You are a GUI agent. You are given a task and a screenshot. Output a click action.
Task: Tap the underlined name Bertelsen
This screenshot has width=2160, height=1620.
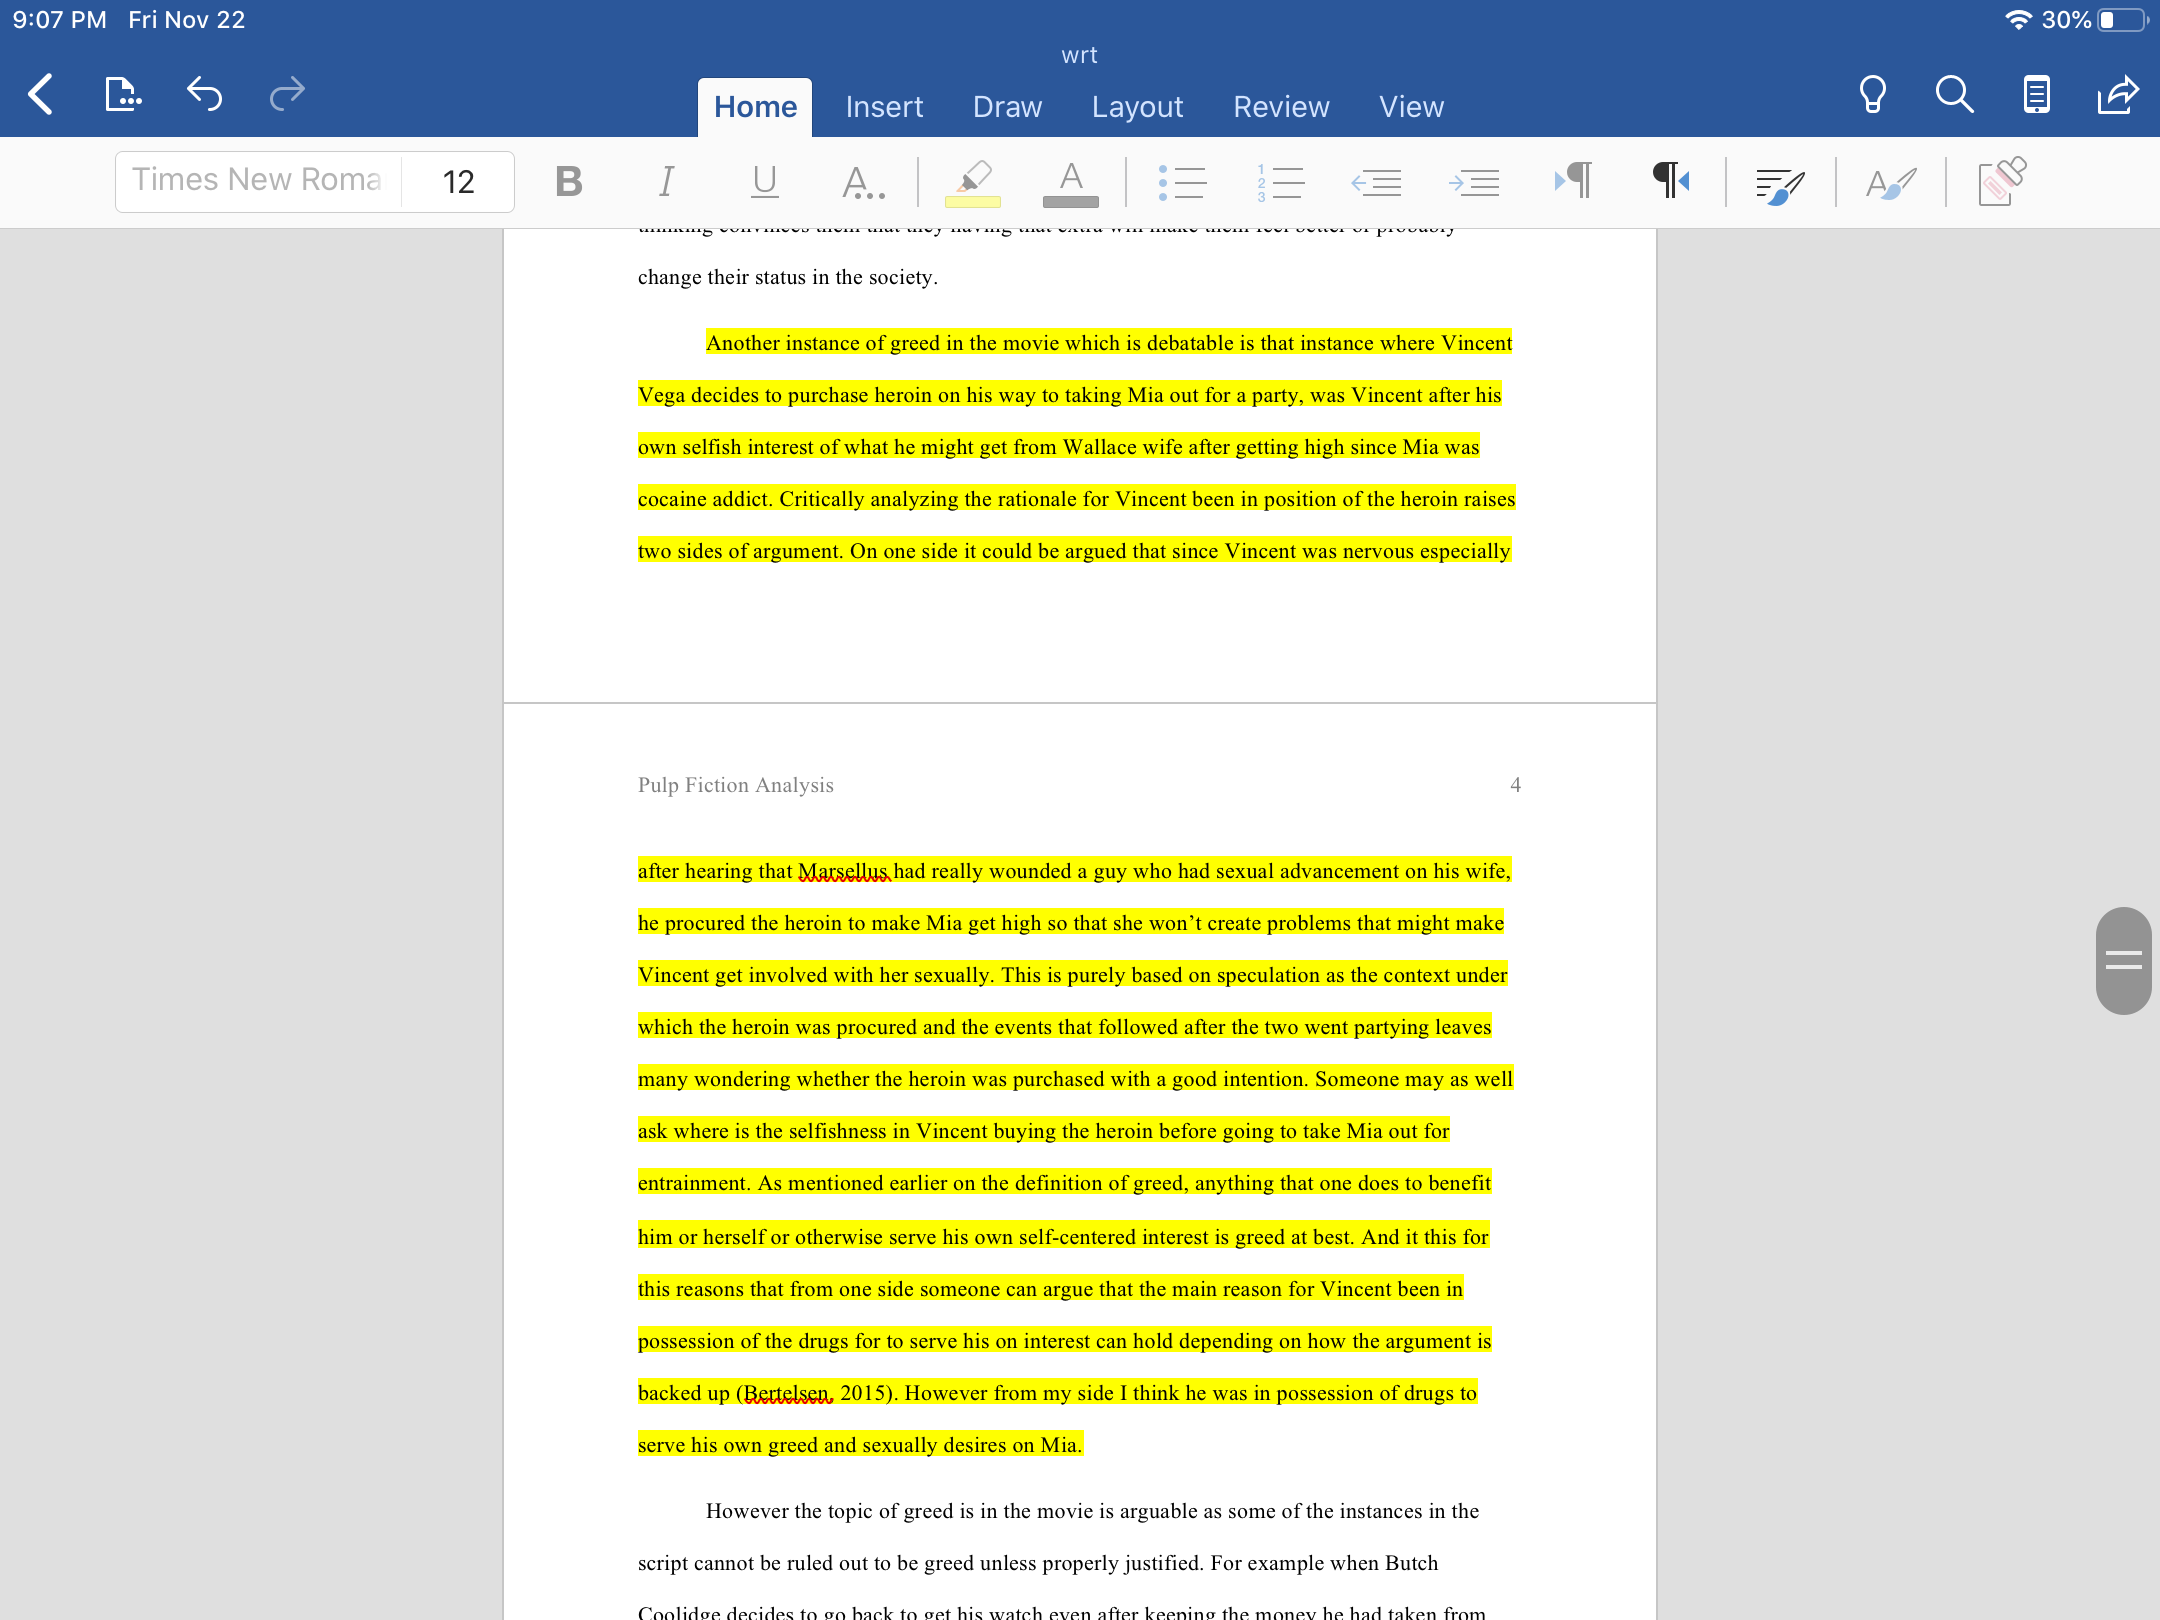[x=788, y=1393]
